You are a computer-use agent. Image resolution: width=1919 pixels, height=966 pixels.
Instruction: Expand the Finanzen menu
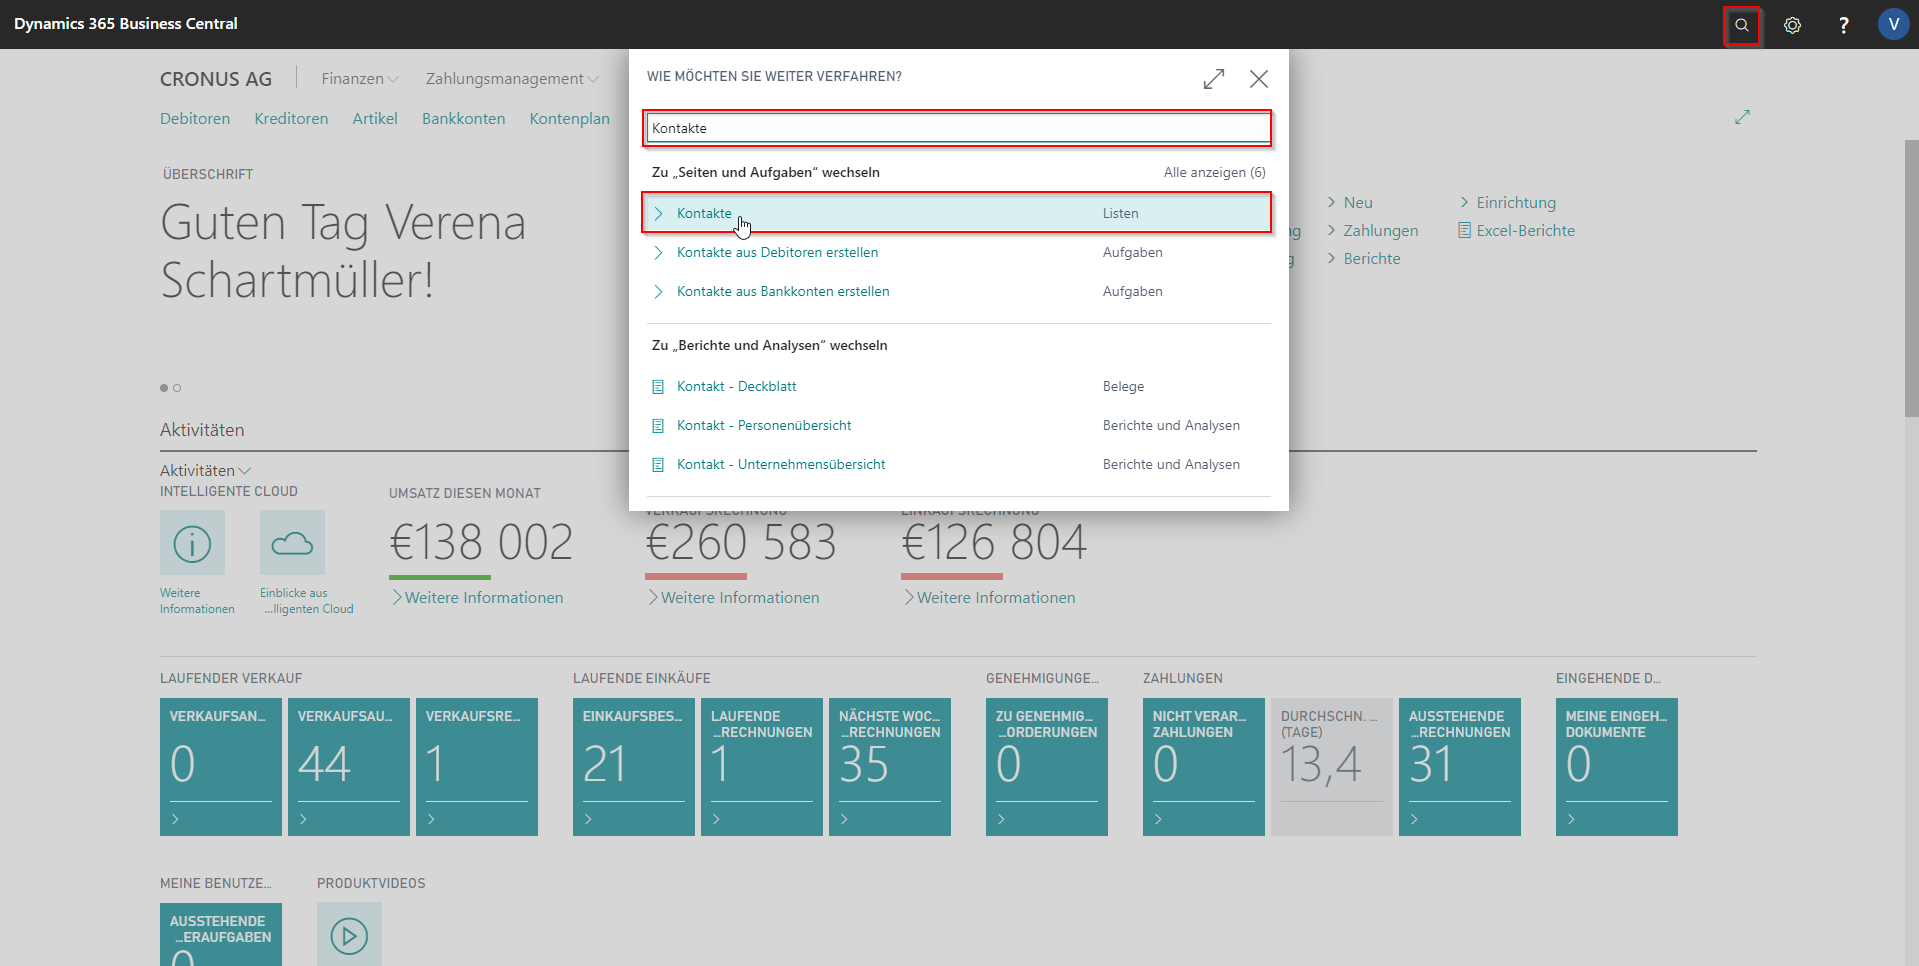pos(360,79)
